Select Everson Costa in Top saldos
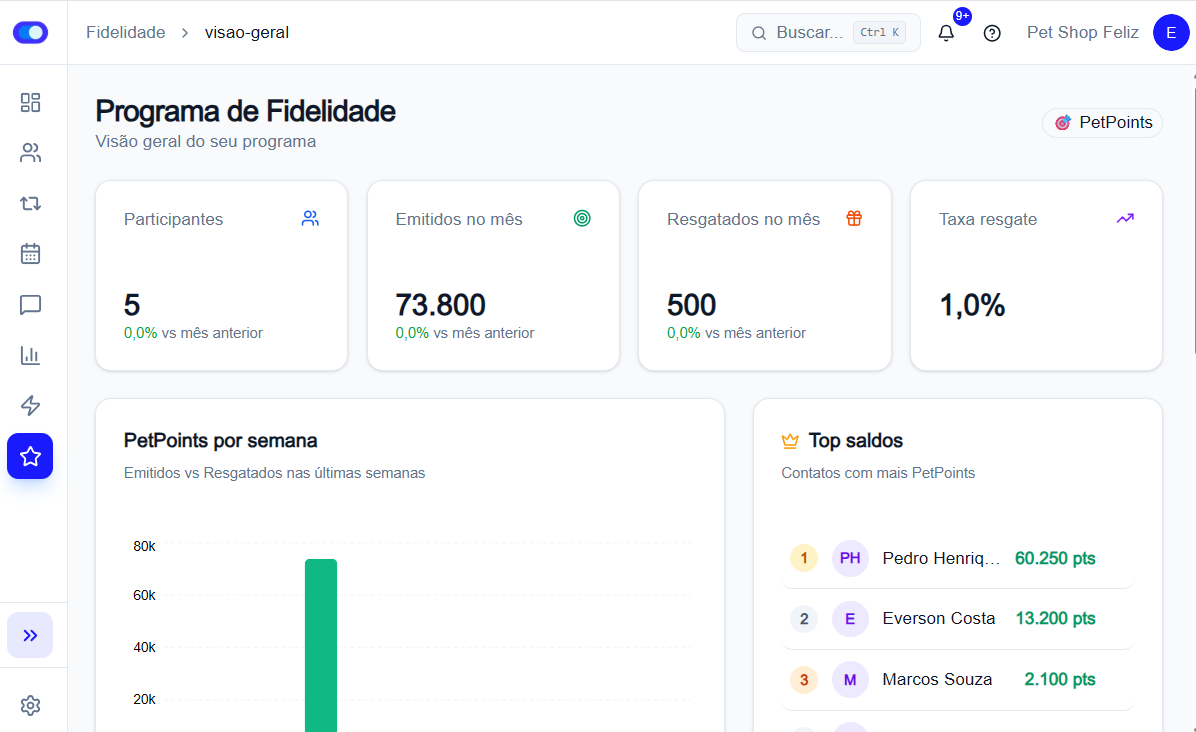Image resolution: width=1196 pixels, height=732 pixels. [x=958, y=618]
